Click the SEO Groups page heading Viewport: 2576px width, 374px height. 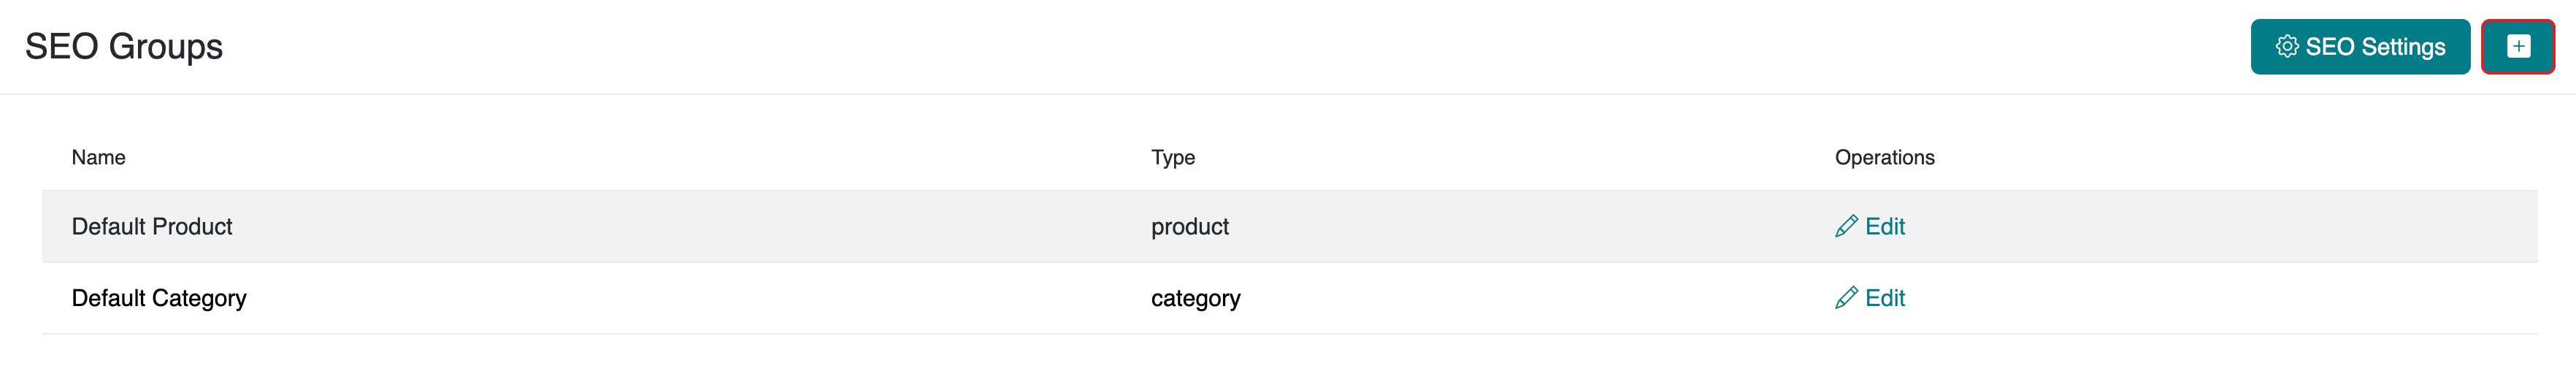[x=124, y=47]
